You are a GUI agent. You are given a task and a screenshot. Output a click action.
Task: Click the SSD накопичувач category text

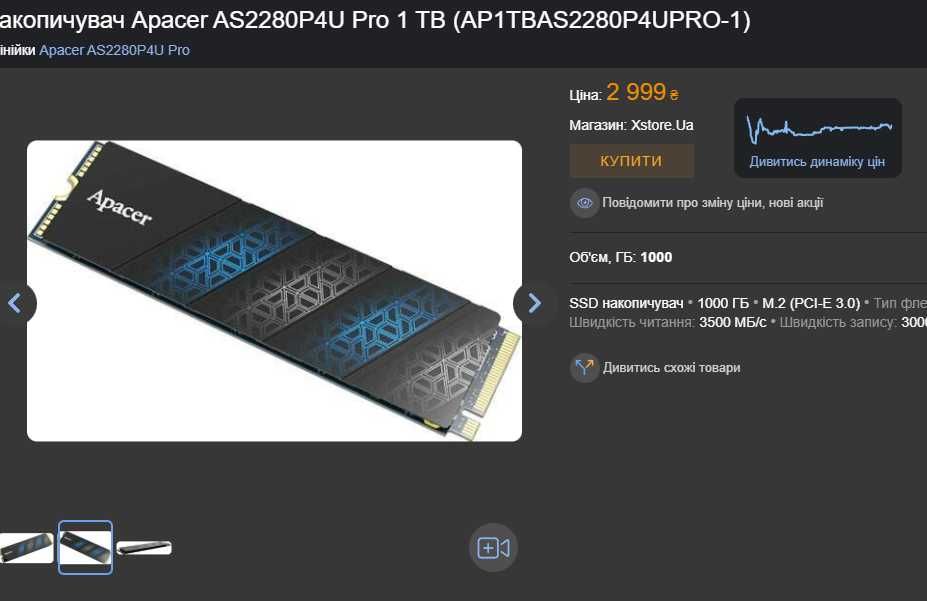tap(626, 303)
